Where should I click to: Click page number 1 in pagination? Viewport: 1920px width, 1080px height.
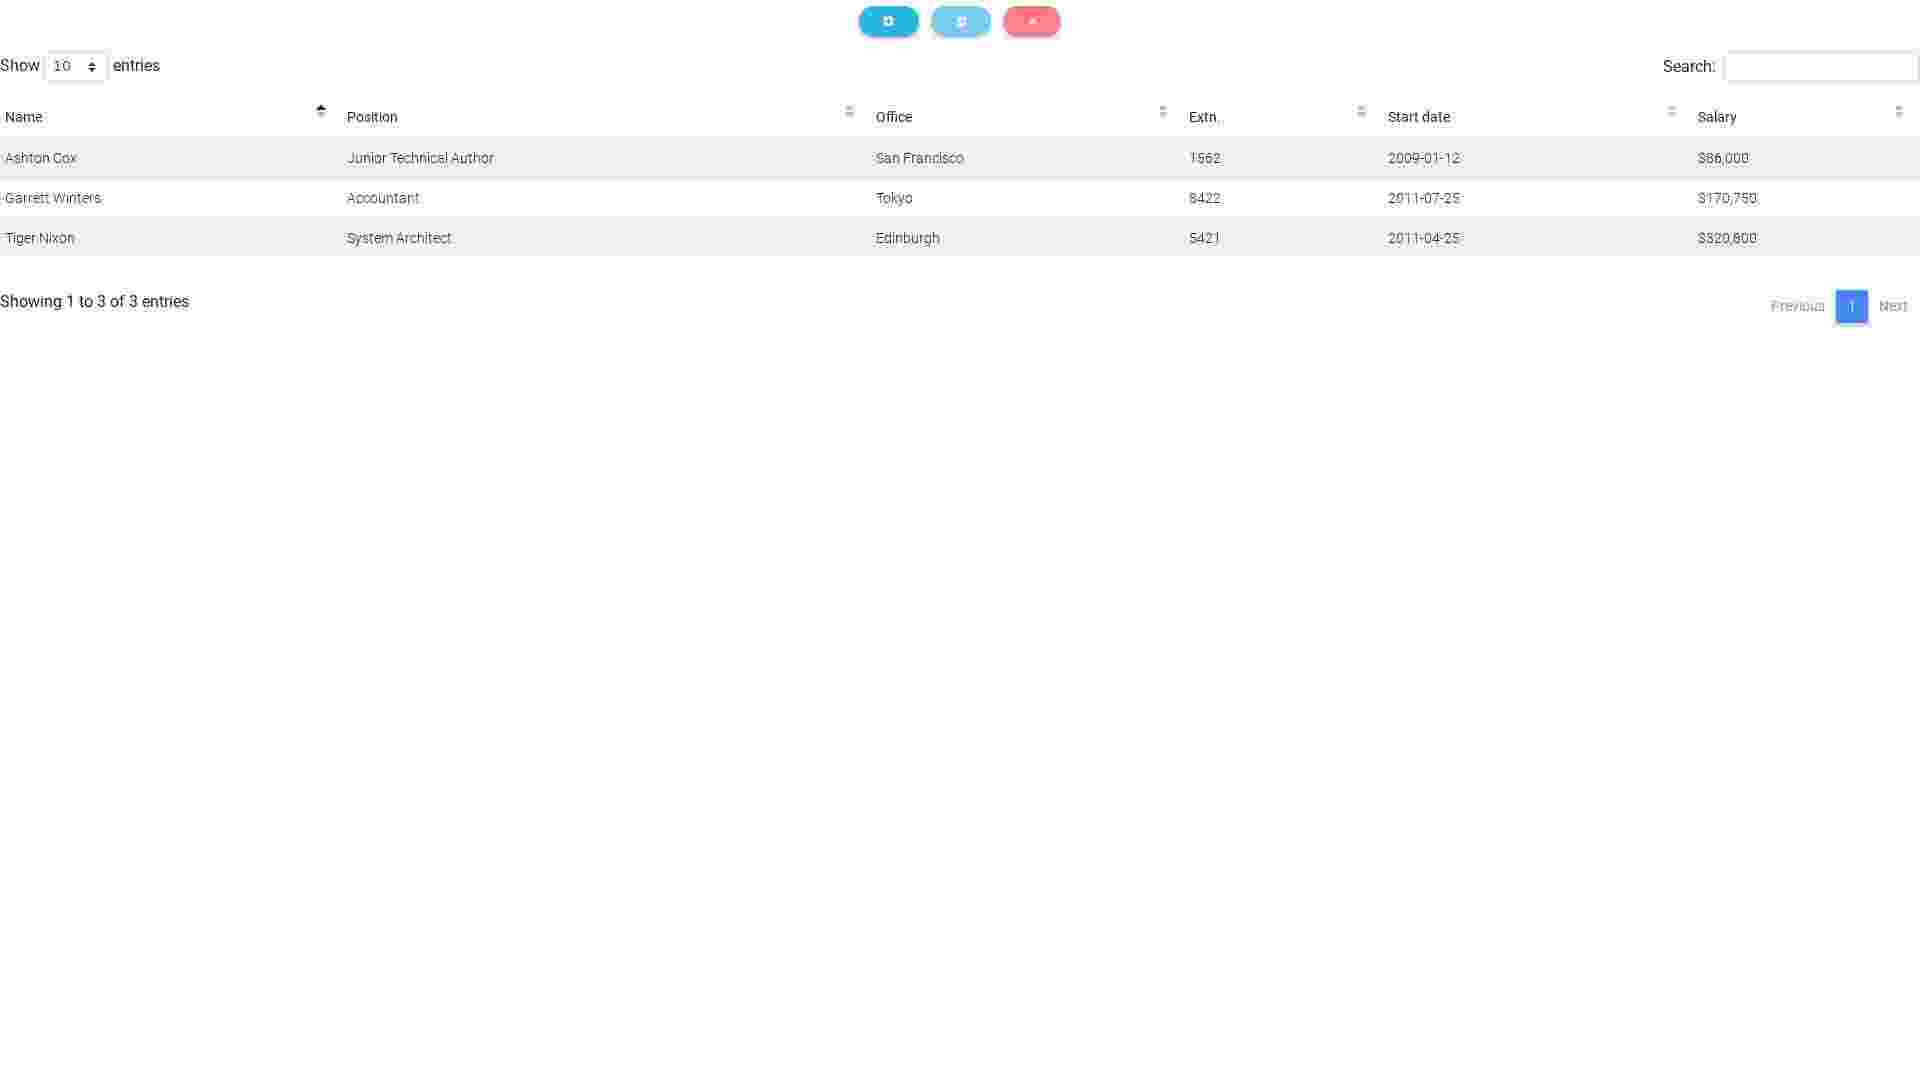(1851, 306)
